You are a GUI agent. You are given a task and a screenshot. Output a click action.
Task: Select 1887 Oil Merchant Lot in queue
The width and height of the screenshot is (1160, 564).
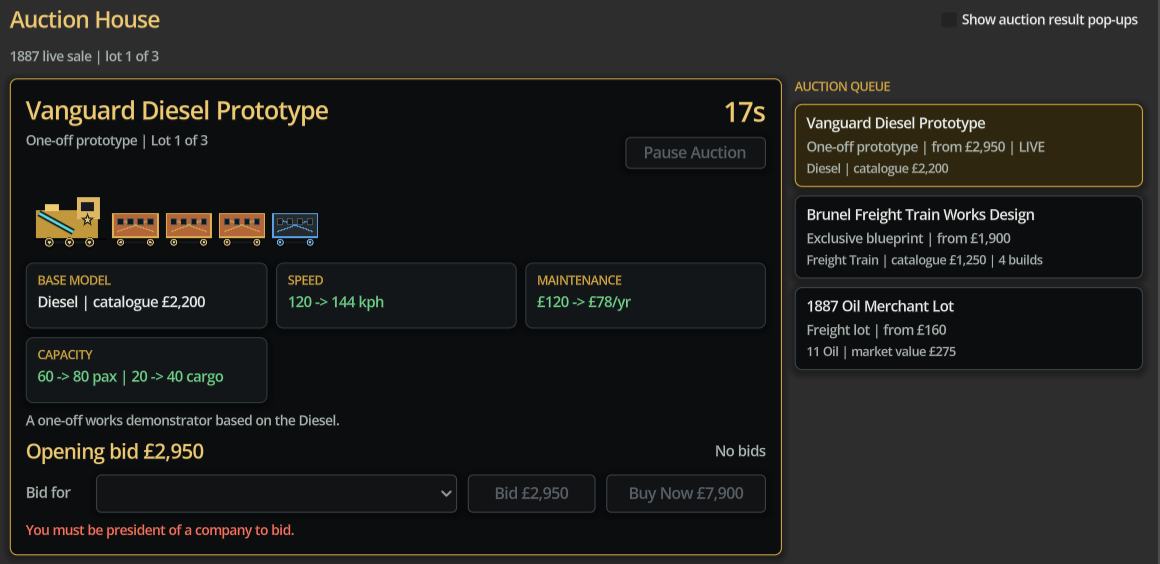pyautogui.click(x=968, y=329)
